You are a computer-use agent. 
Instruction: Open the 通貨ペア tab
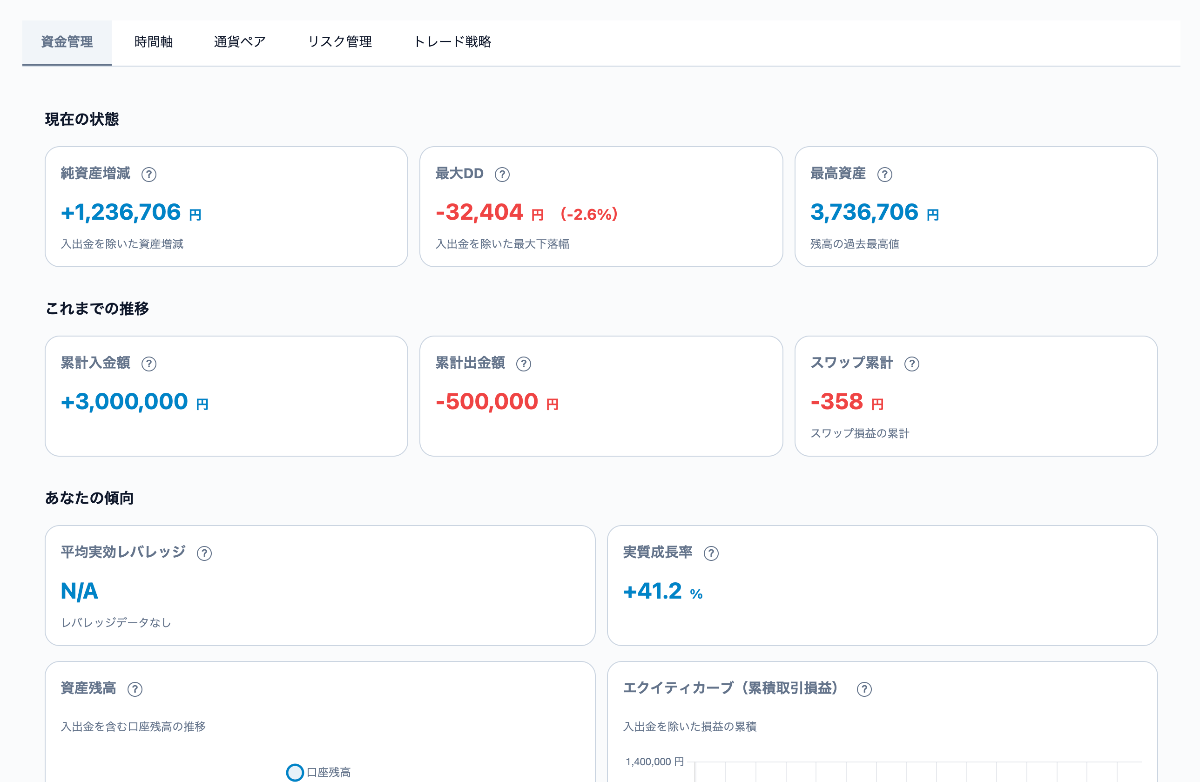240,42
